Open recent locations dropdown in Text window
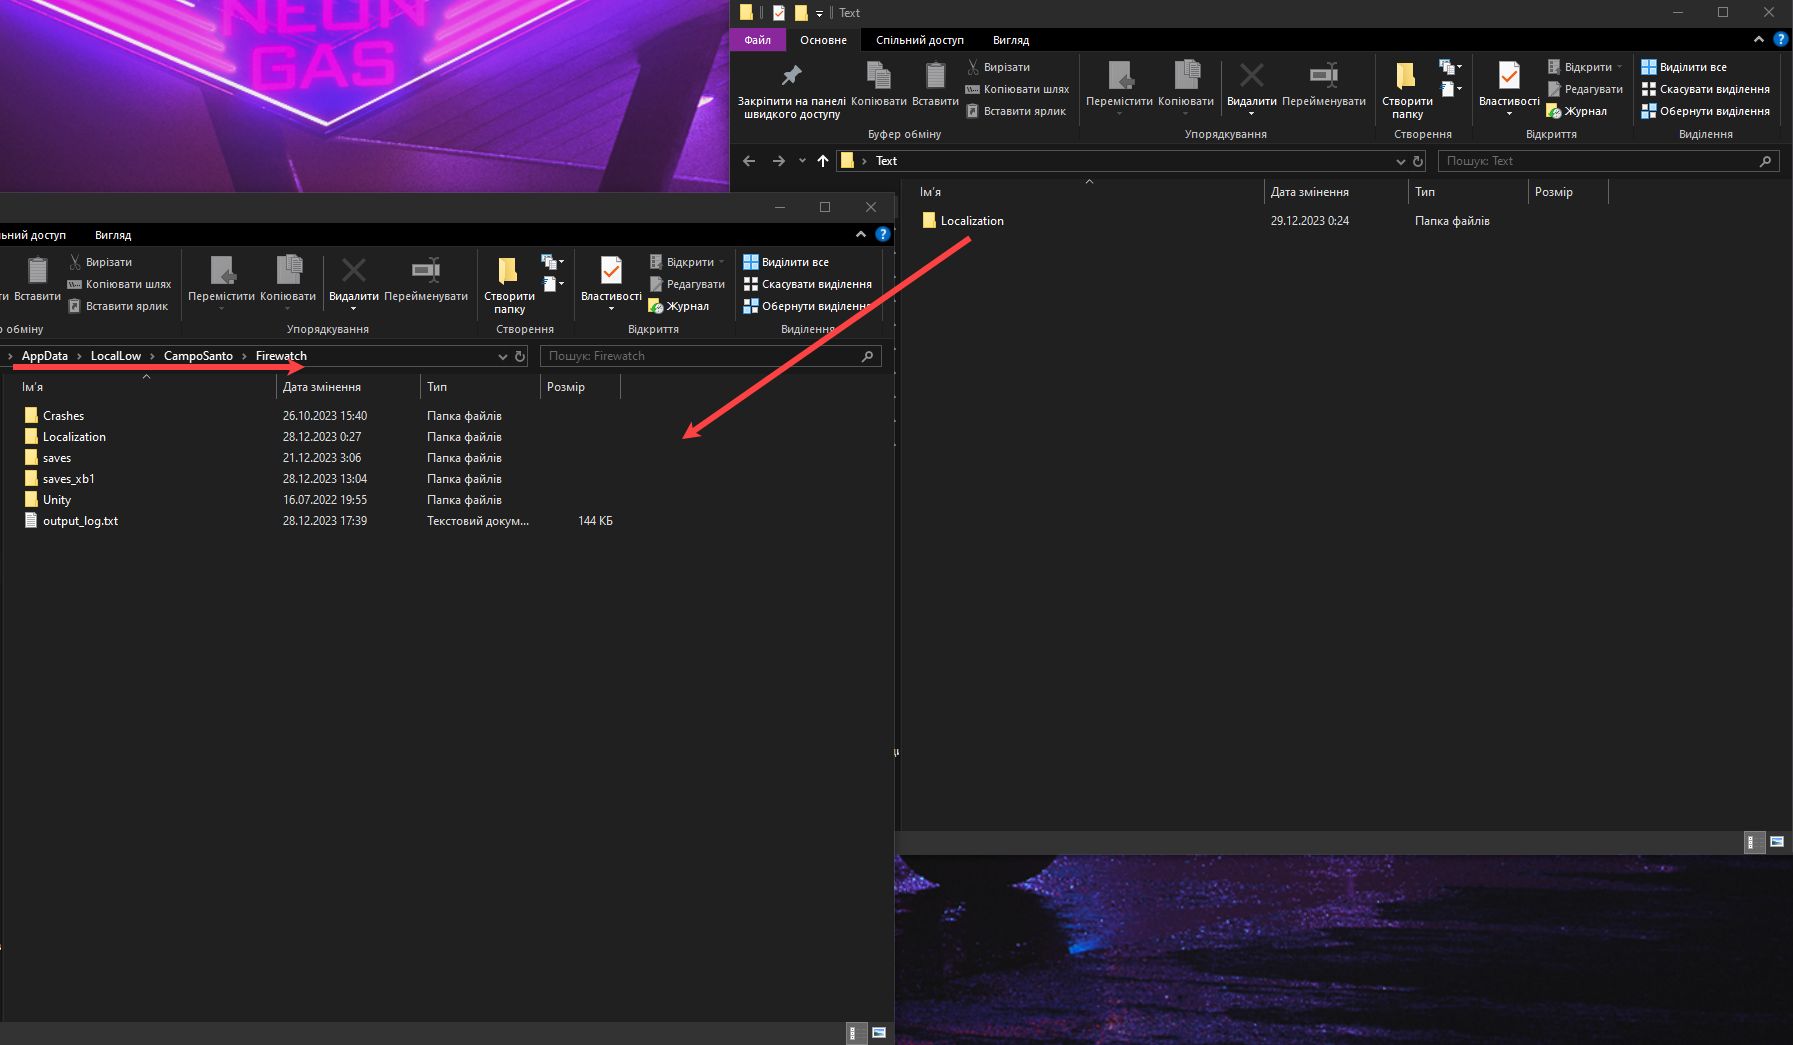 802,161
